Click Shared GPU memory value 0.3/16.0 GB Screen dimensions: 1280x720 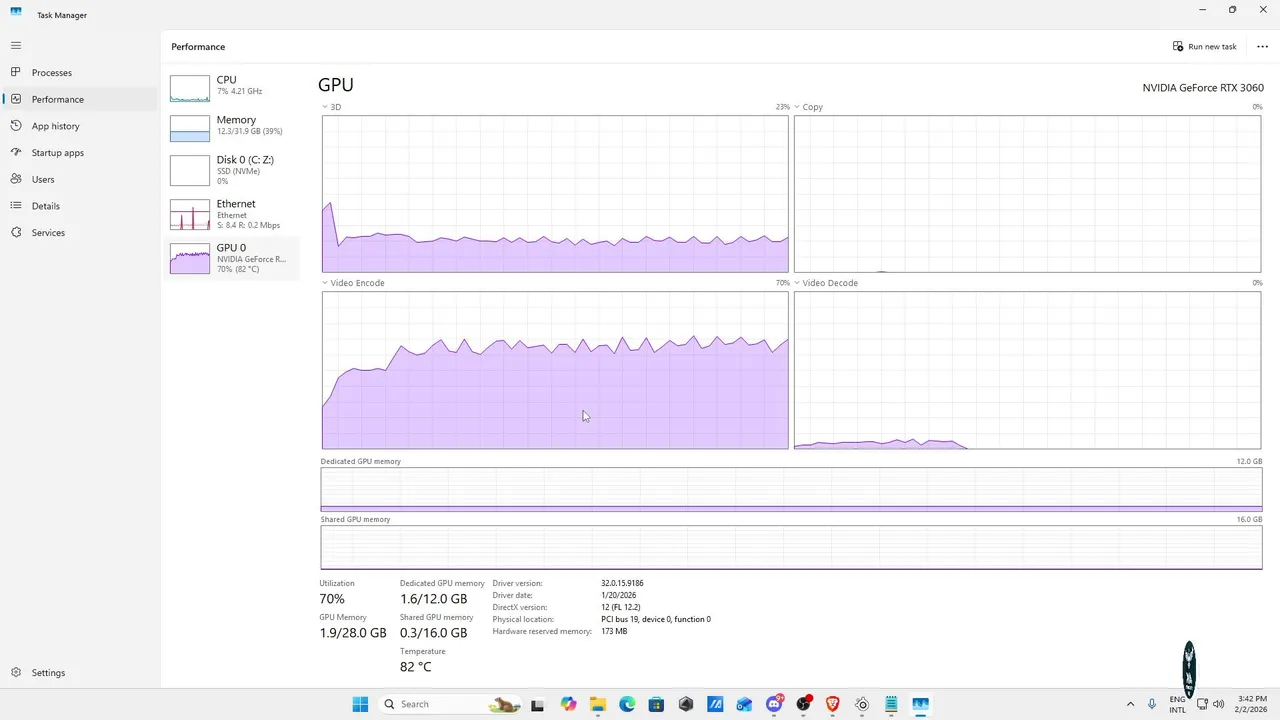pyautogui.click(x=434, y=633)
